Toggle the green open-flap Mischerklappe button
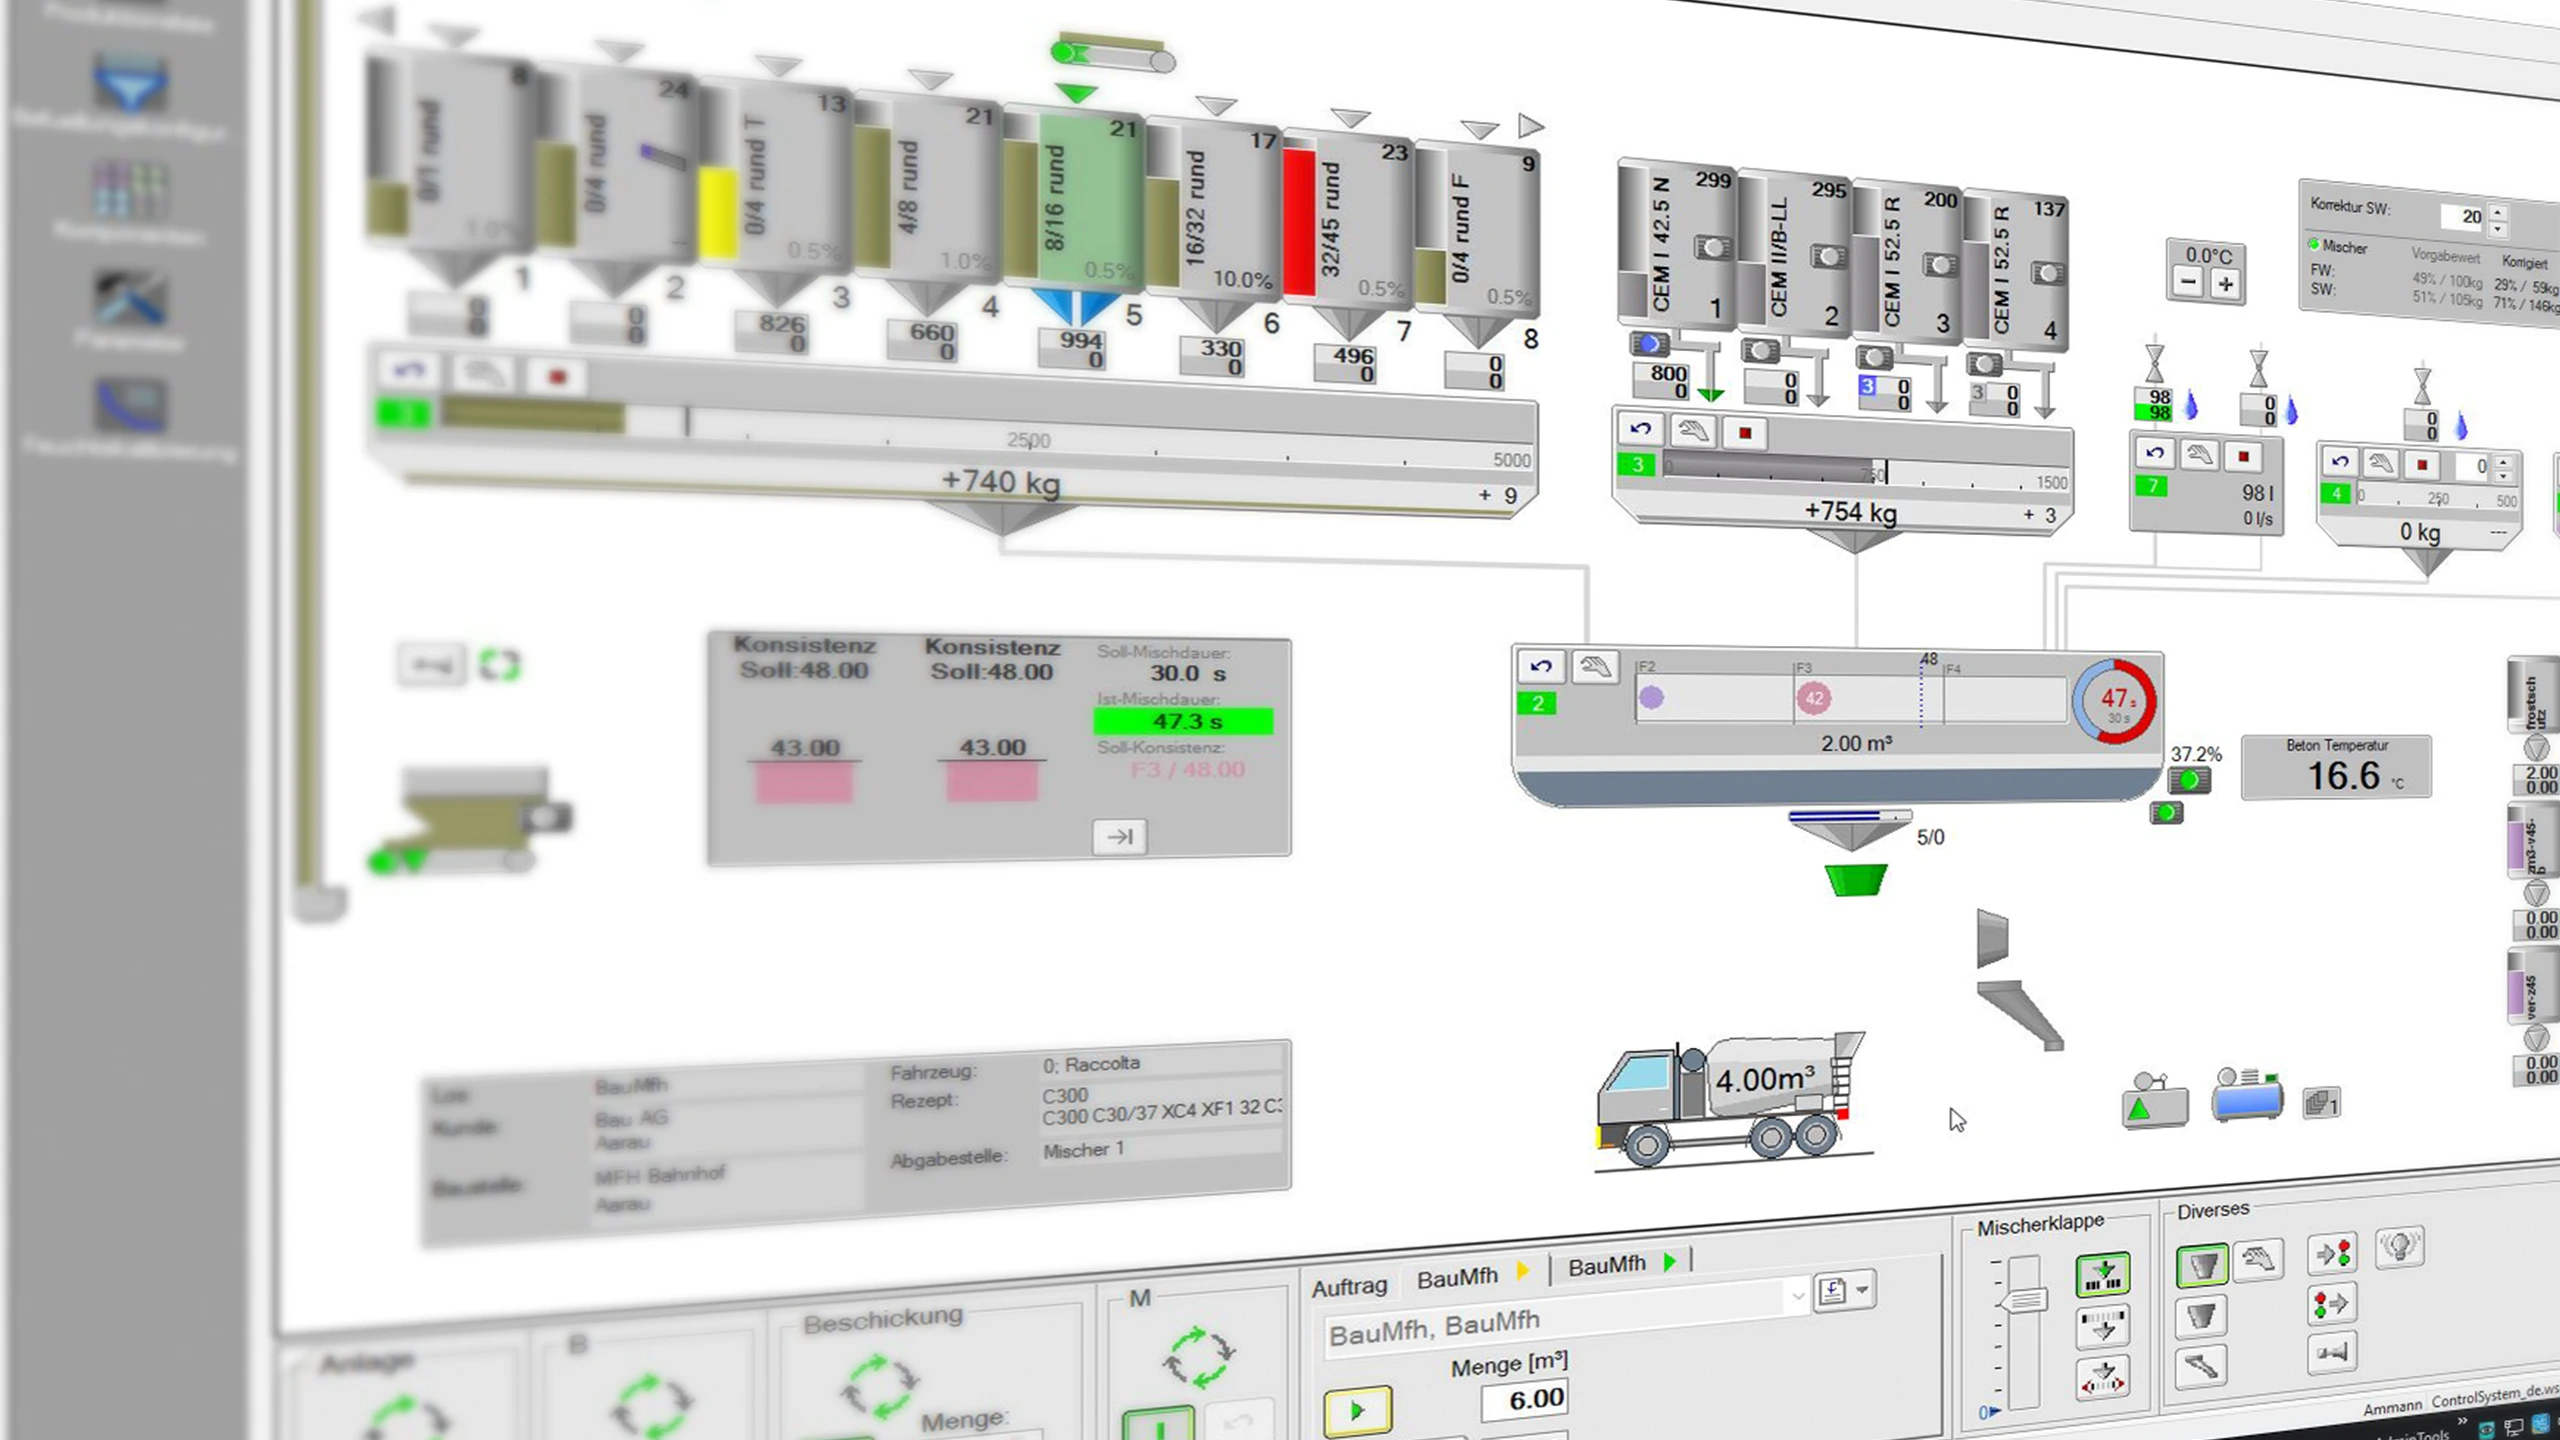 tap(2102, 1275)
